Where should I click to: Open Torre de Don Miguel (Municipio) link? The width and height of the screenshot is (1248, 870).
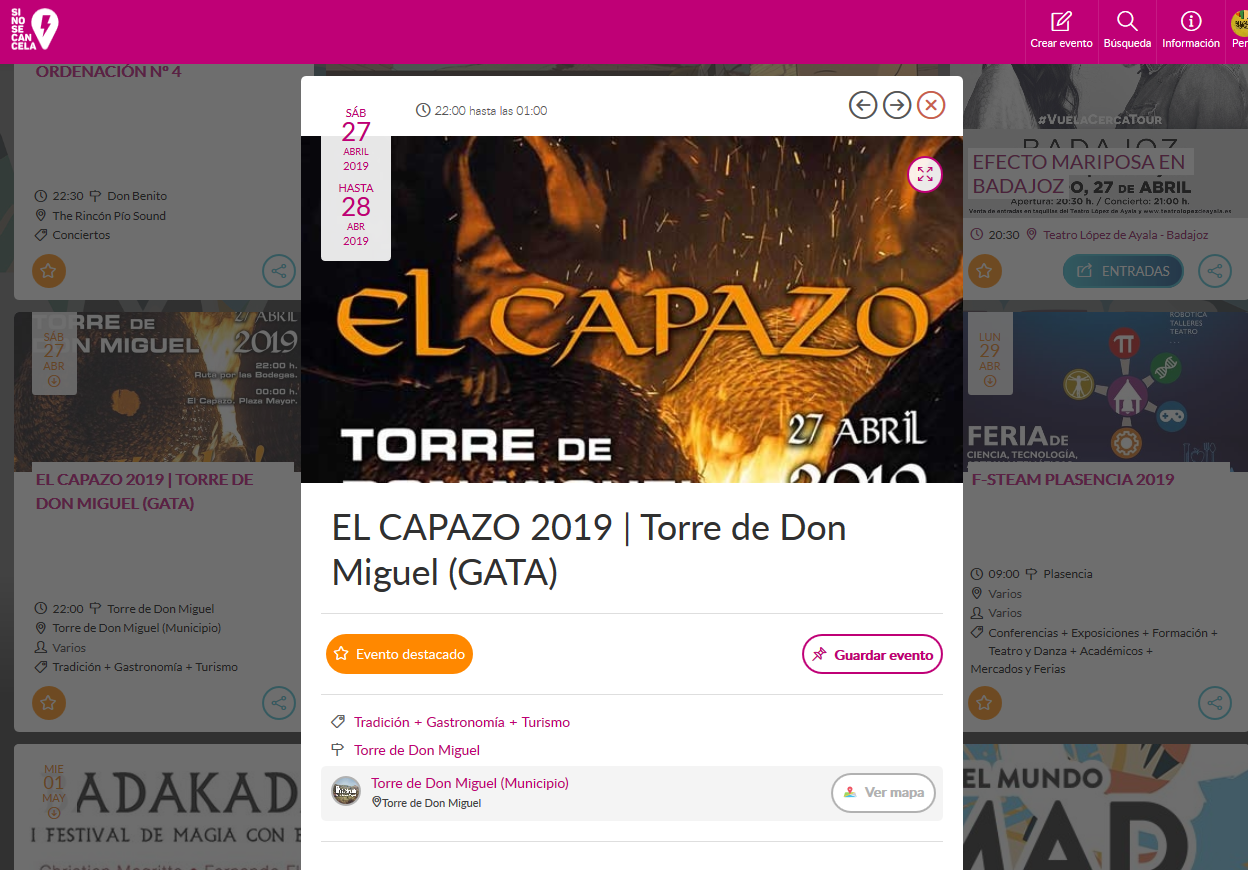click(470, 783)
